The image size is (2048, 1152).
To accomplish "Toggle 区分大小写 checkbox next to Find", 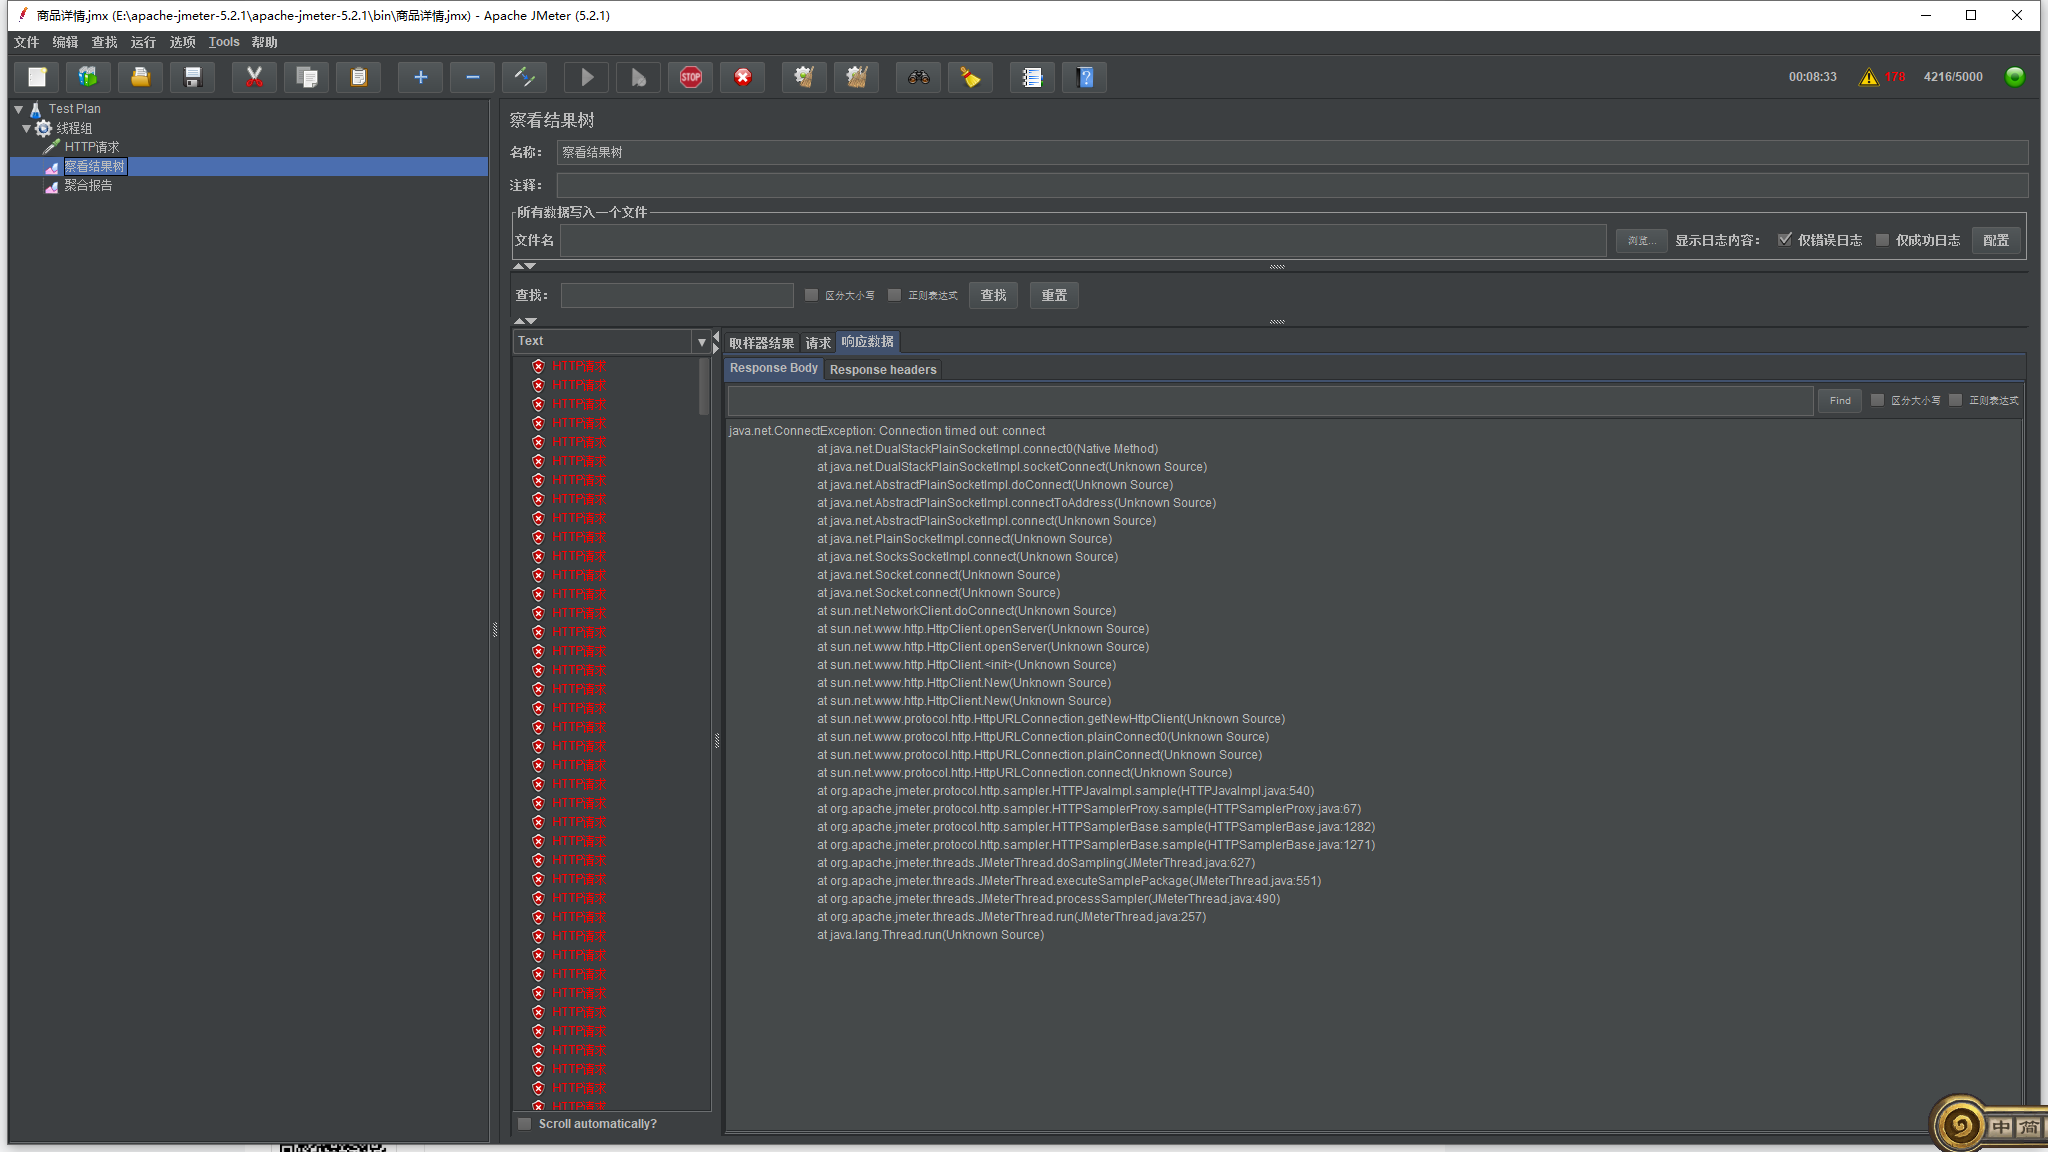I will 1878,400.
